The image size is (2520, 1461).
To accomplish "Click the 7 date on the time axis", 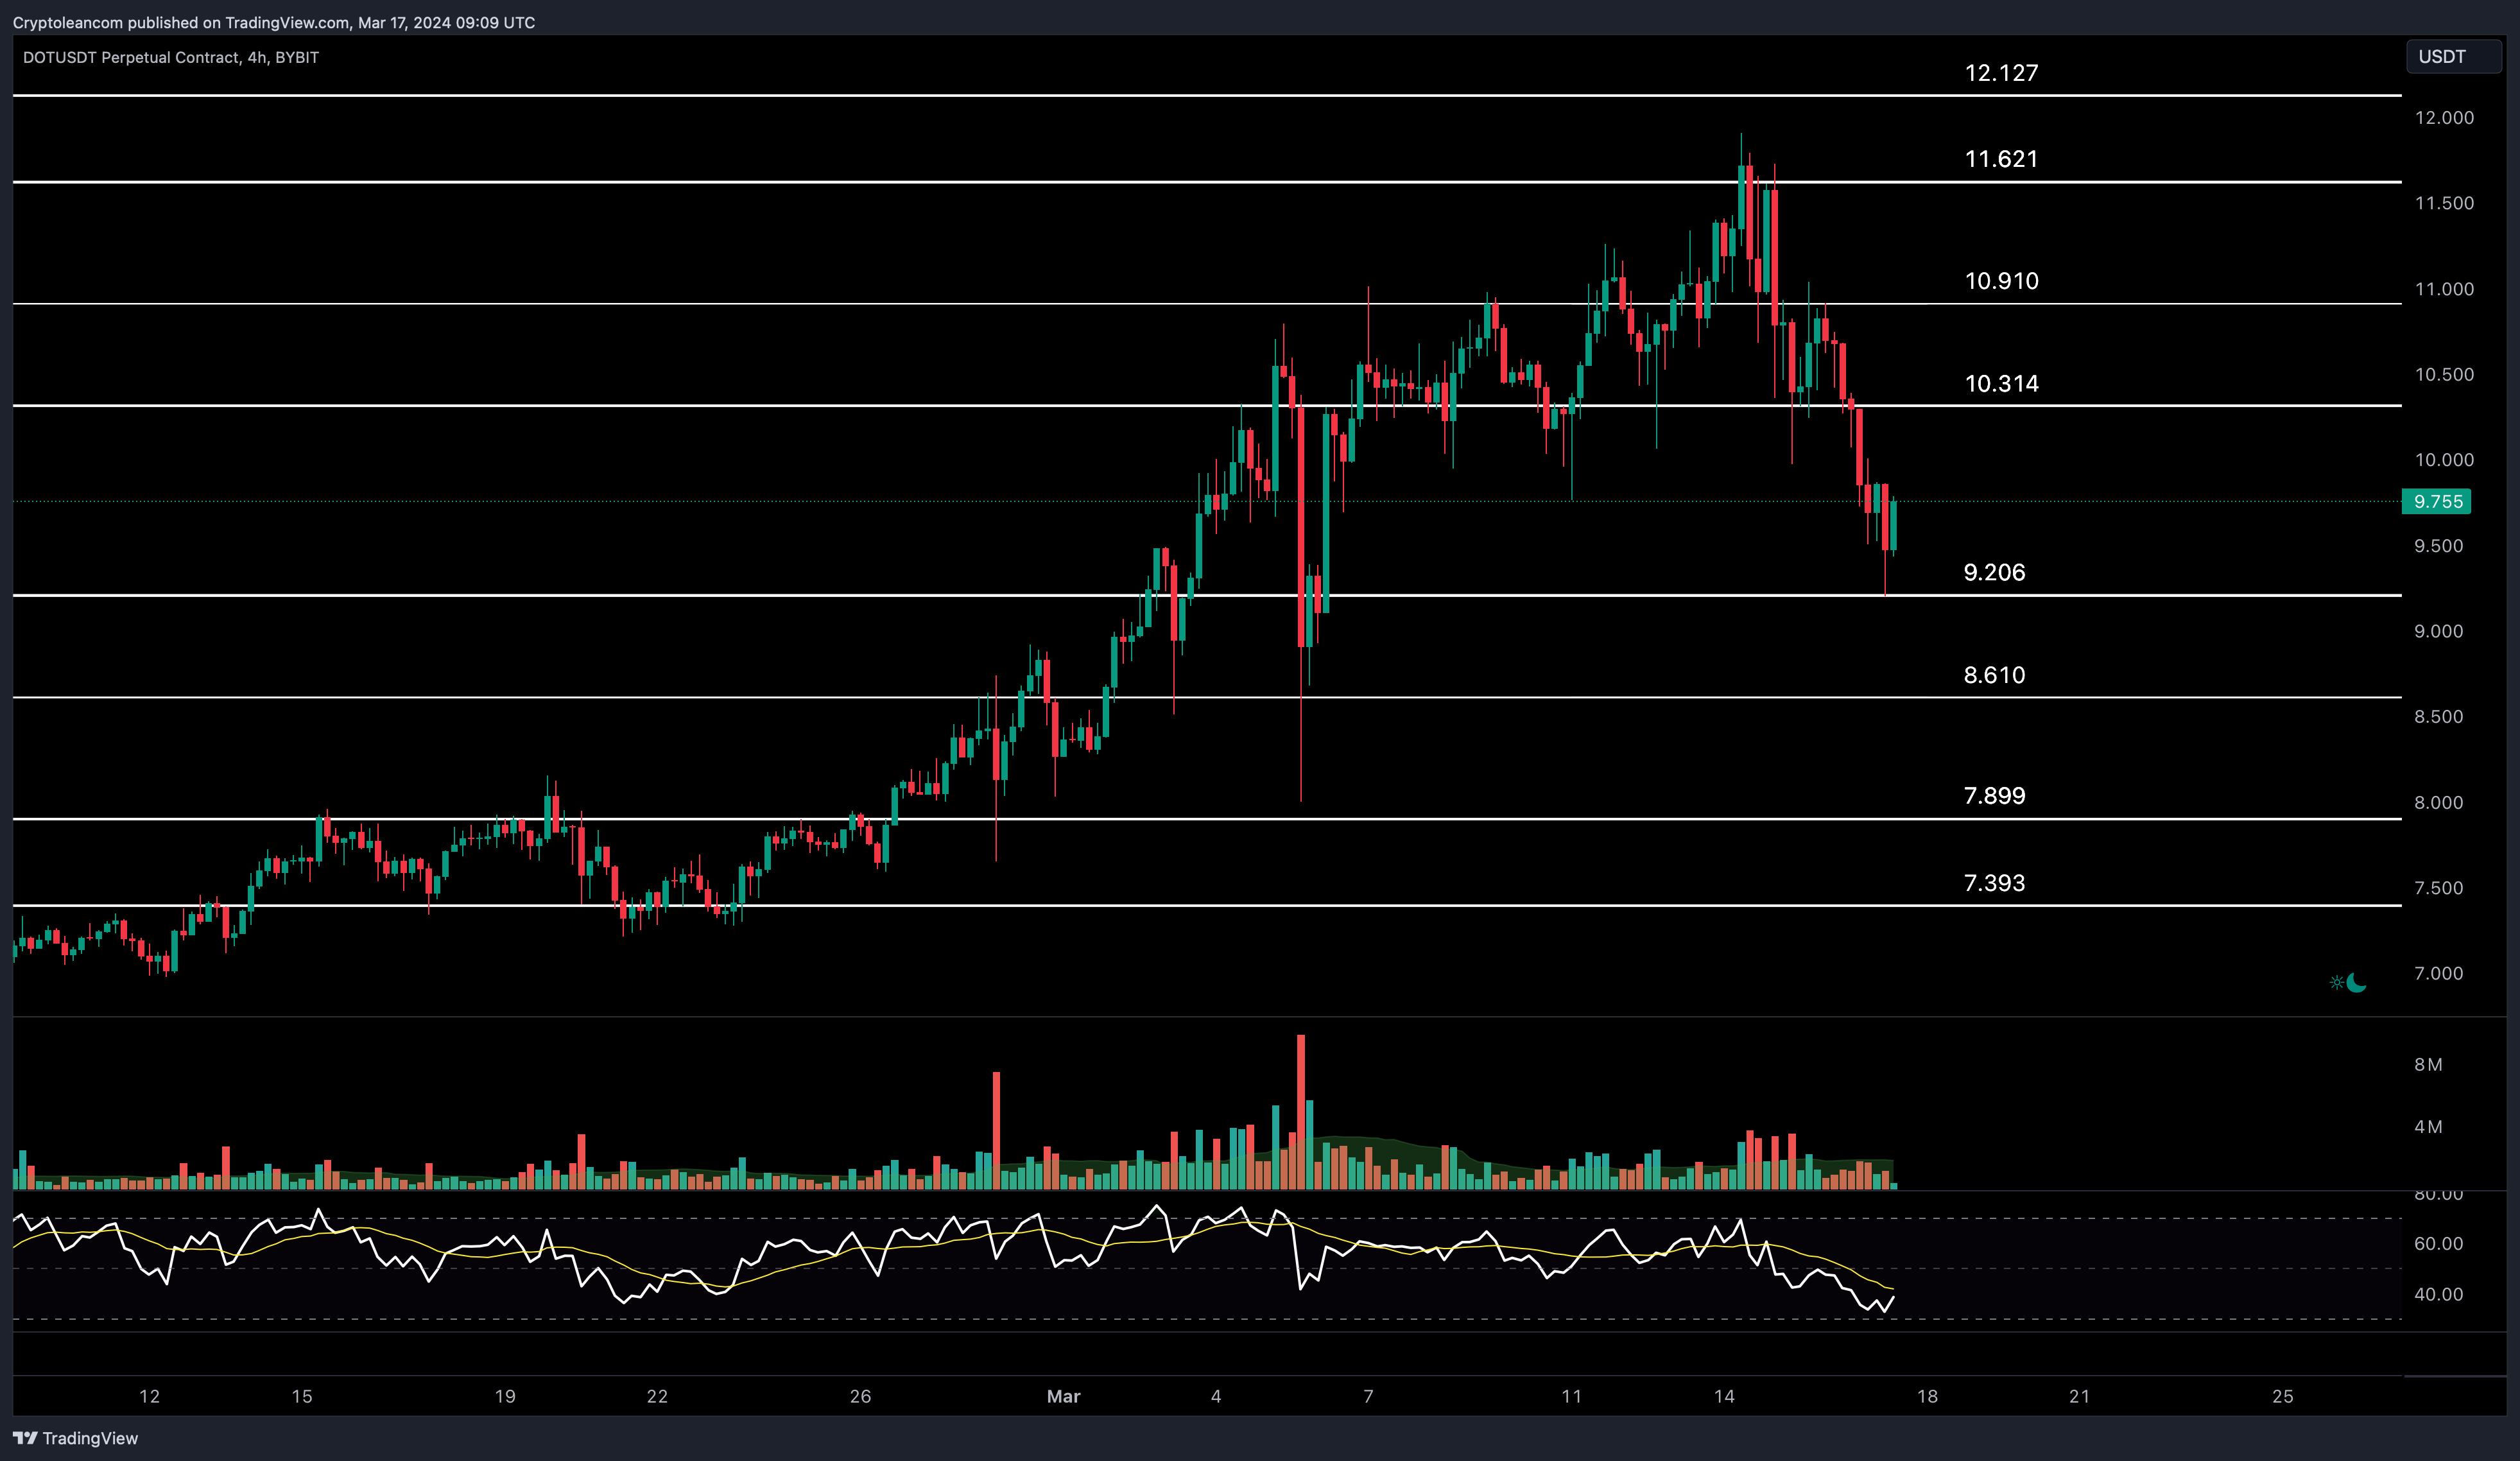I will tap(1368, 1397).
